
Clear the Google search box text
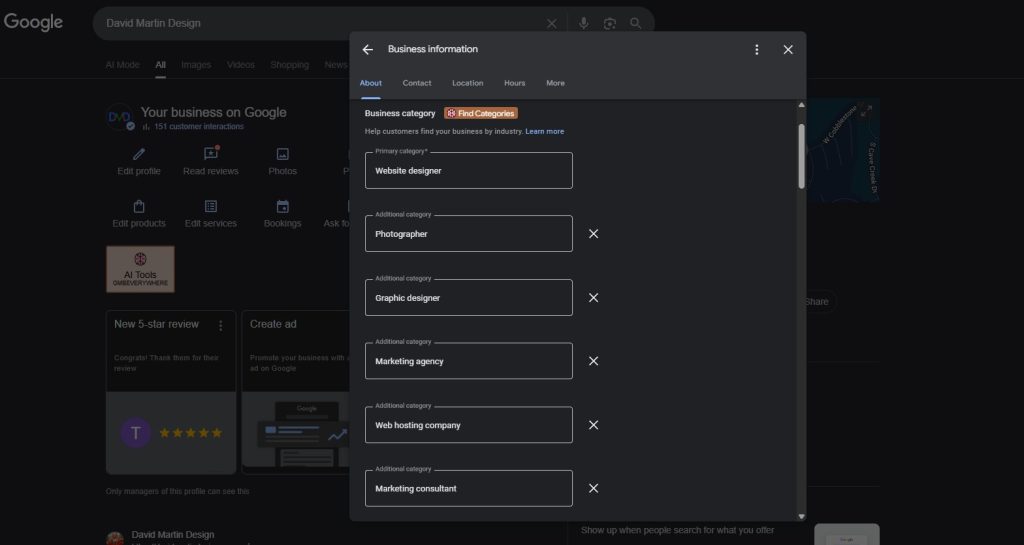point(552,23)
